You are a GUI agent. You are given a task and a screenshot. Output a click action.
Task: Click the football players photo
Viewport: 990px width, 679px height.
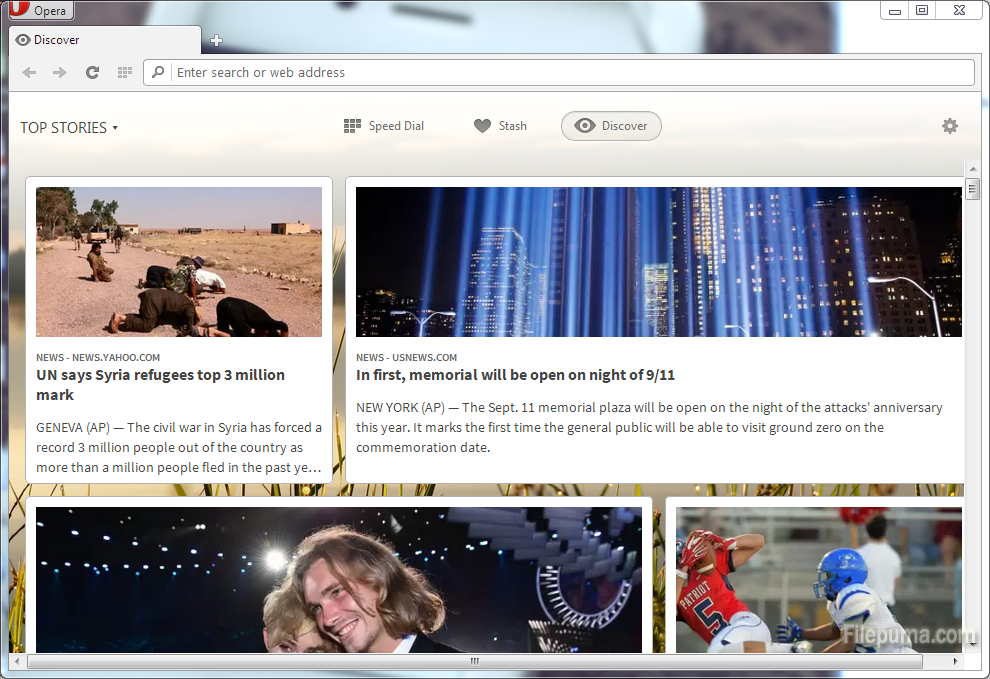(x=818, y=580)
